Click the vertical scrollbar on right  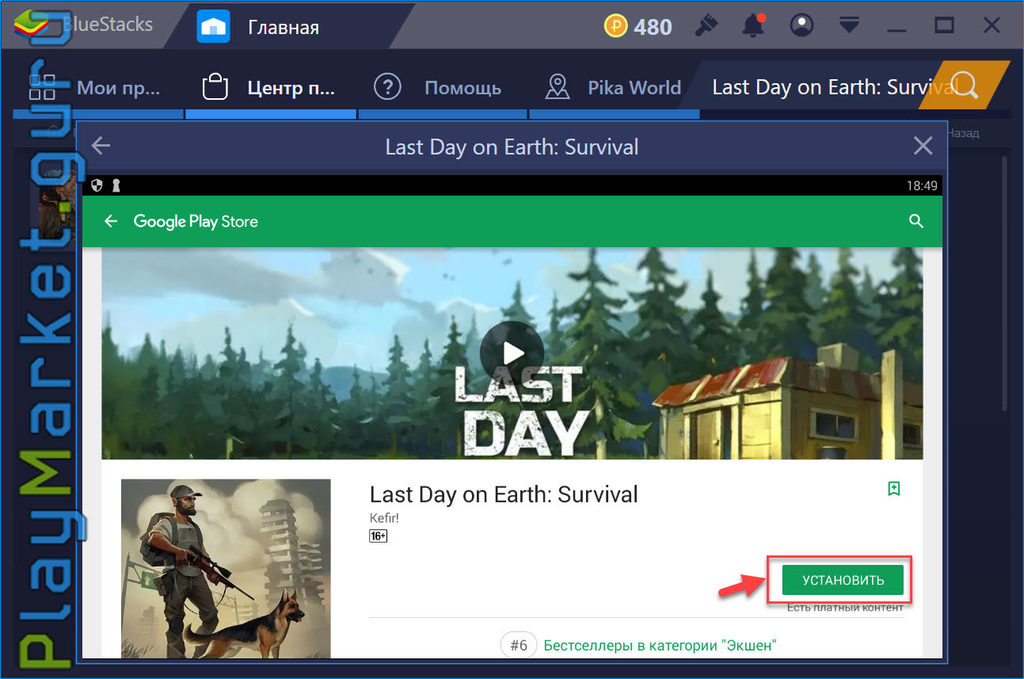(x=1004, y=281)
